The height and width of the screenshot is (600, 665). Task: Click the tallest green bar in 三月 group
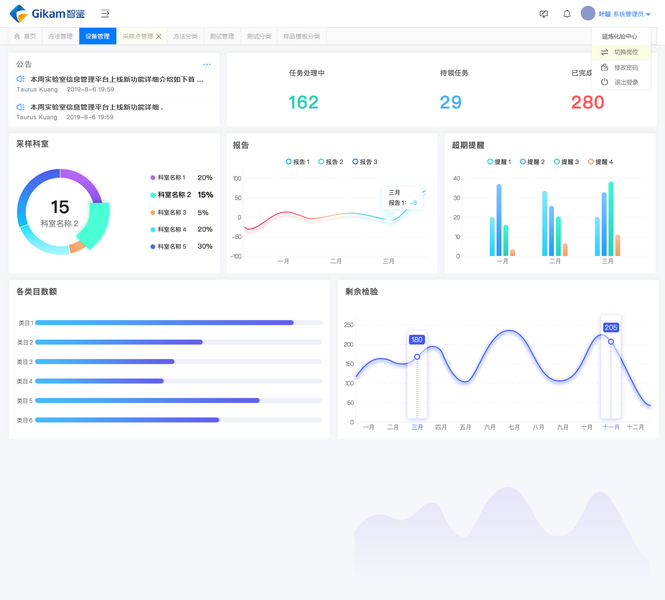click(611, 219)
